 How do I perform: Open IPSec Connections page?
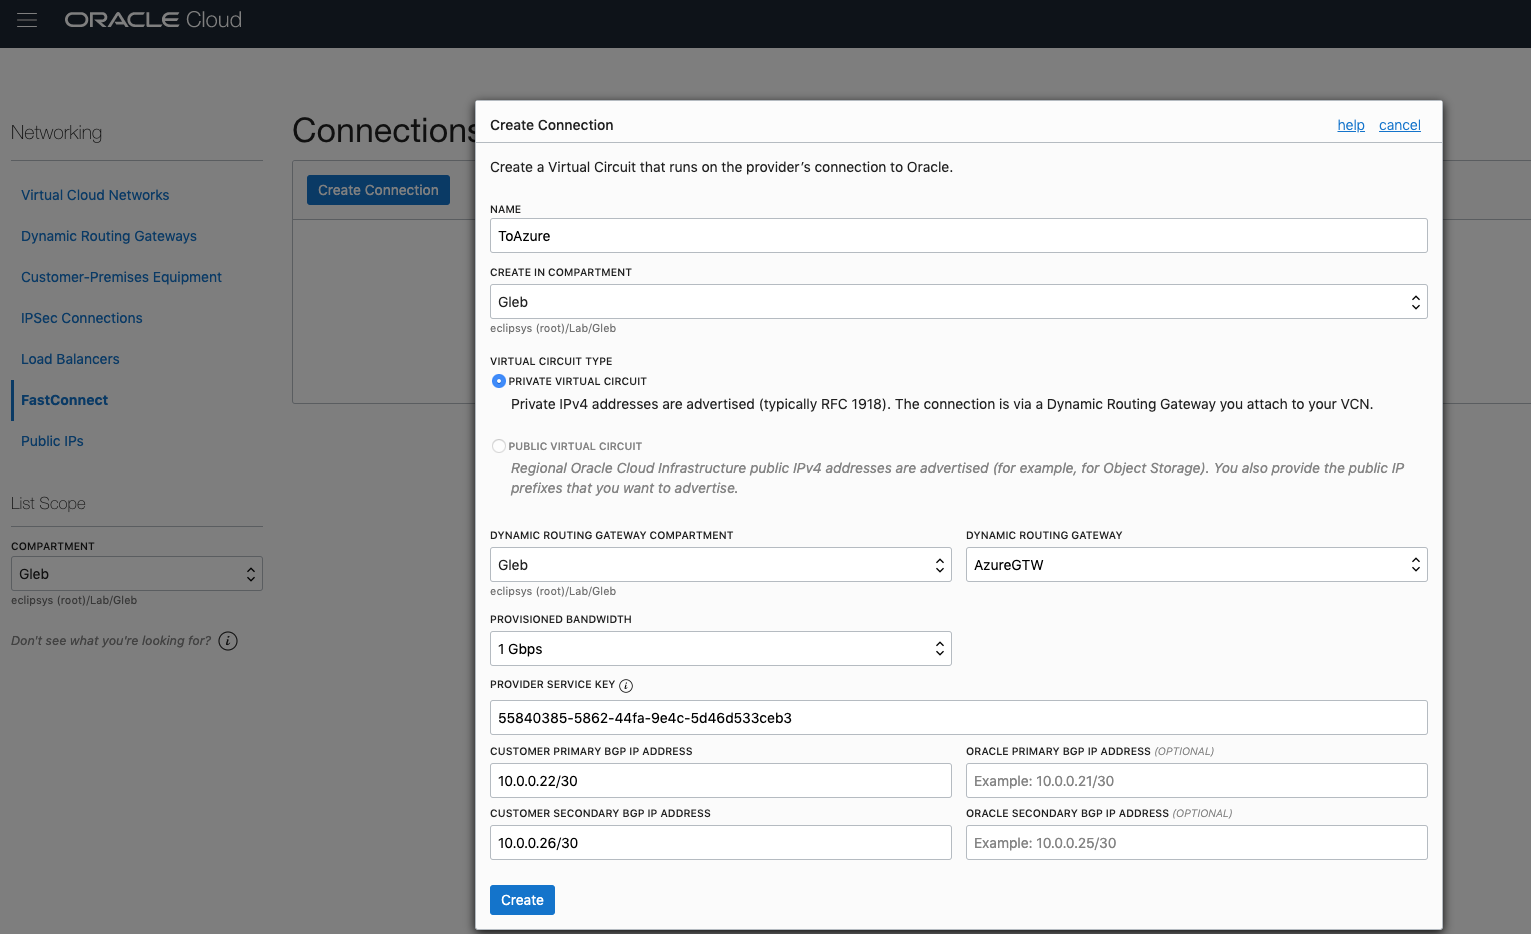point(81,317)
